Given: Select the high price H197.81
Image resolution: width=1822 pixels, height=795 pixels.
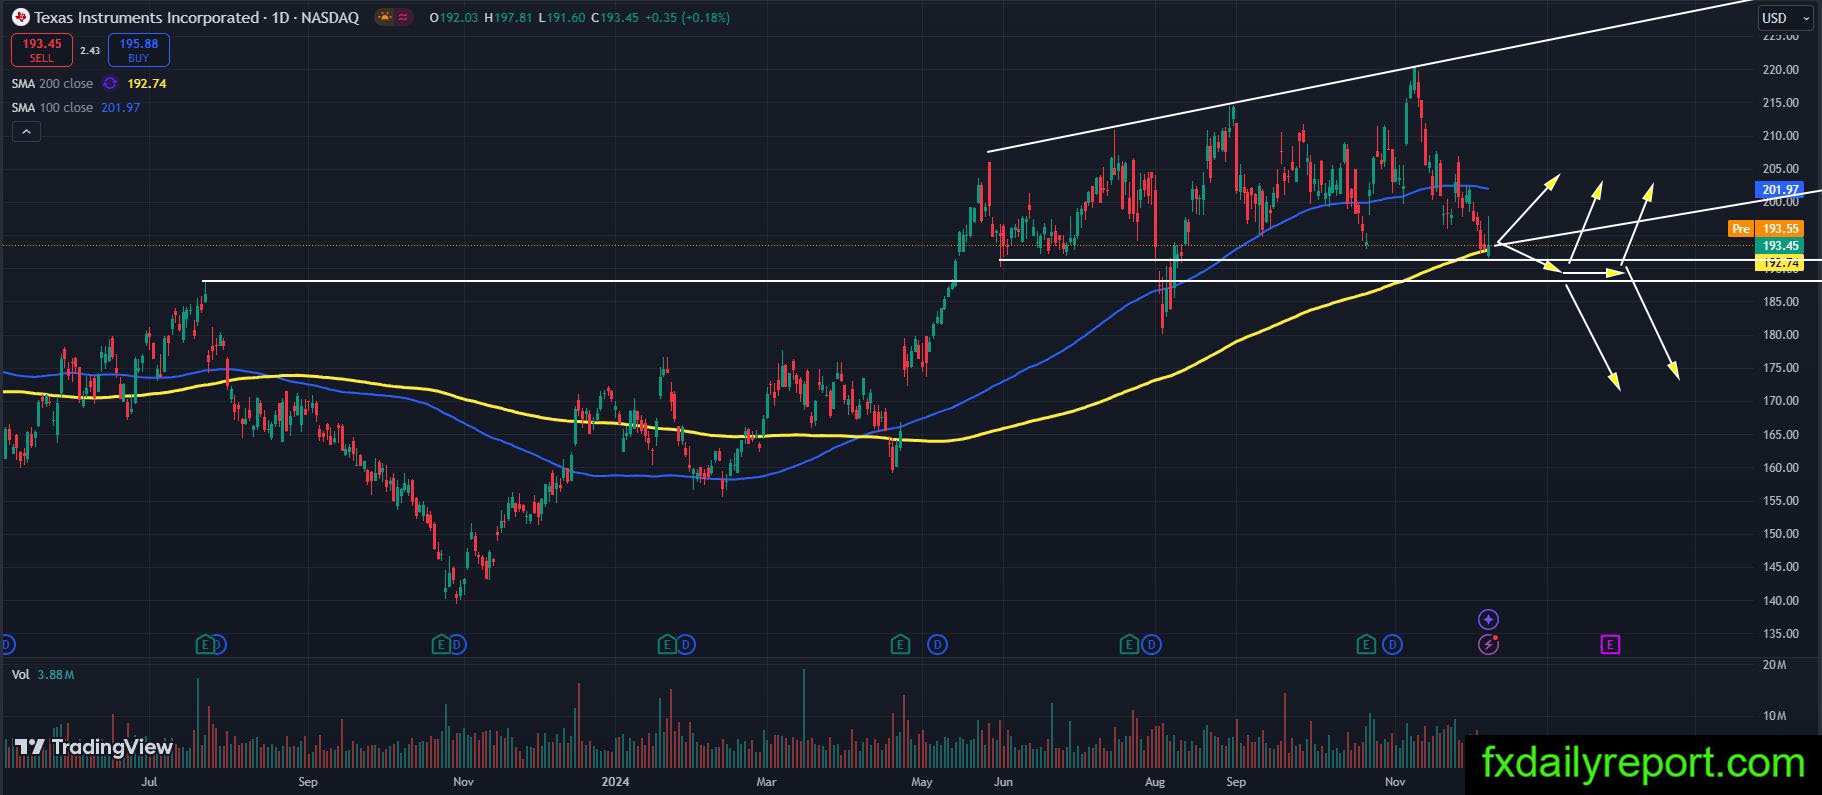Looking at the screenshot, I should [x=508, y=18].
